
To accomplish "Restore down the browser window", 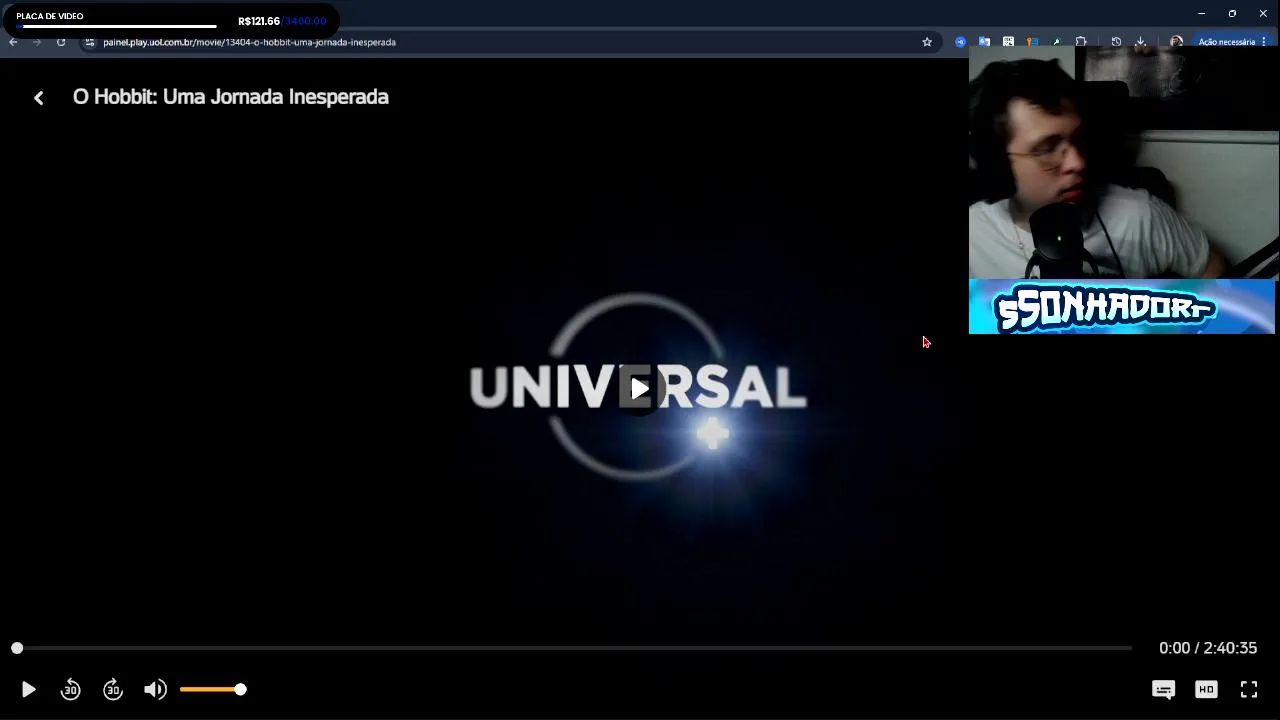I will click(1232, 13).
